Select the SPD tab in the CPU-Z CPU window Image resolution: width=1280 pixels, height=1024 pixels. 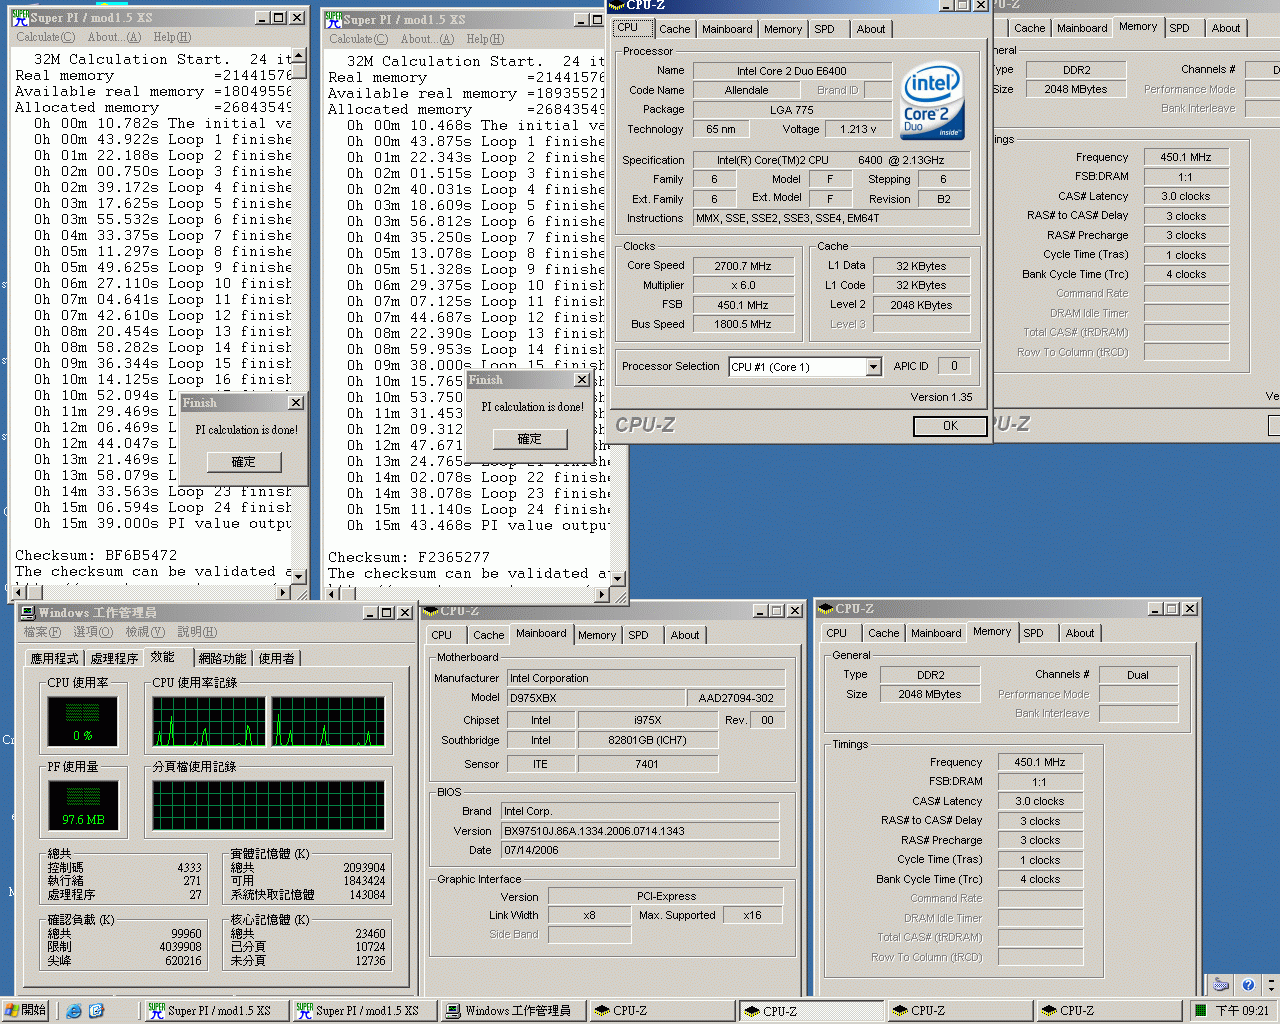click(x=824, y=29)
